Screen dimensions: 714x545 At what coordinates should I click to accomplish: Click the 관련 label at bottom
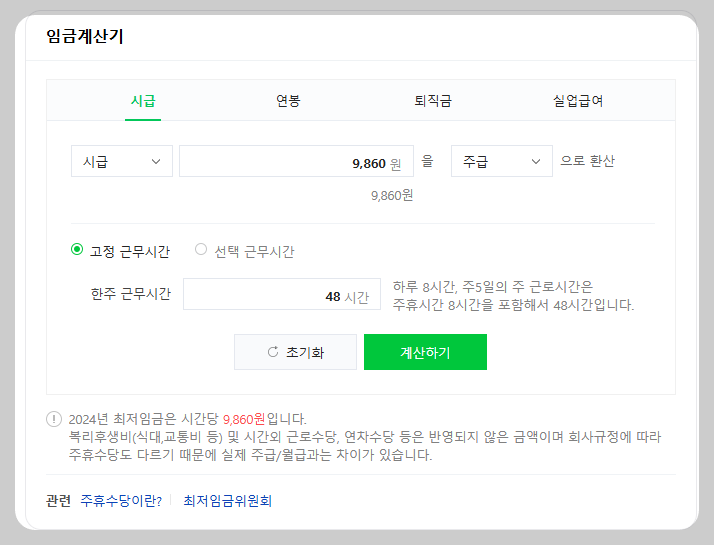[58, 501]
